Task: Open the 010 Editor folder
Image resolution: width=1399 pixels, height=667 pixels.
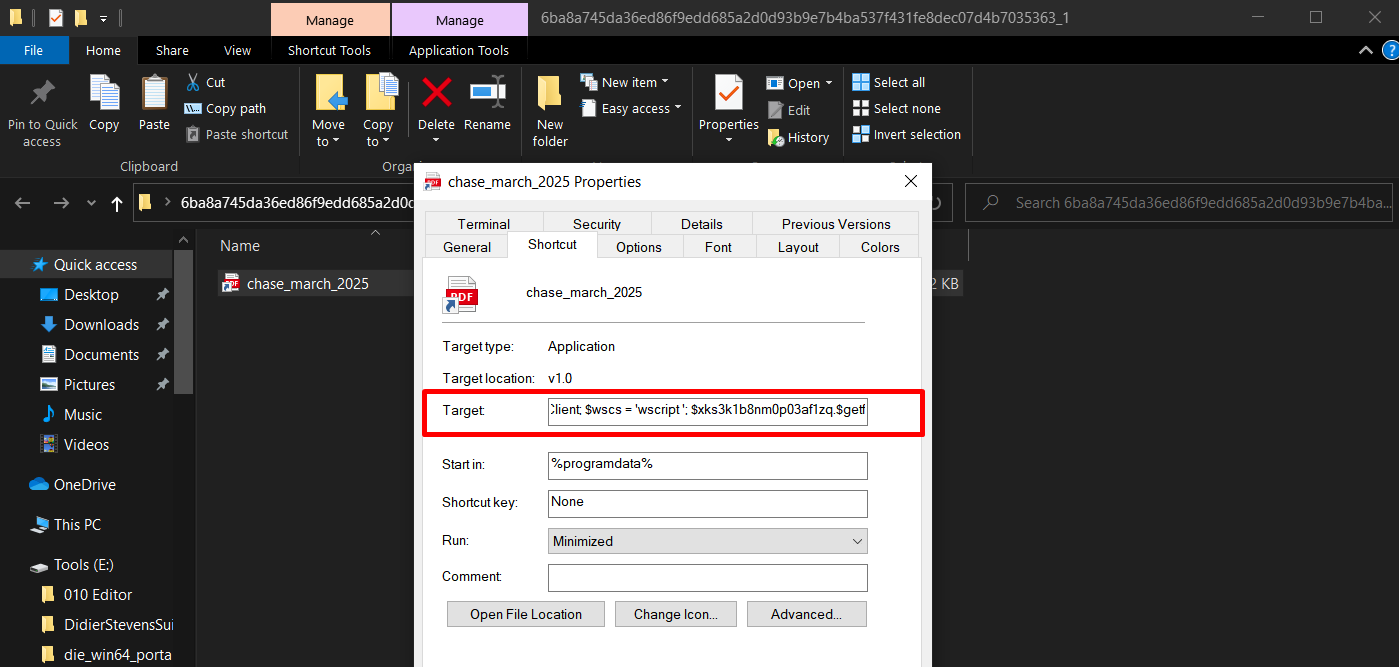Action: [98, 594]
